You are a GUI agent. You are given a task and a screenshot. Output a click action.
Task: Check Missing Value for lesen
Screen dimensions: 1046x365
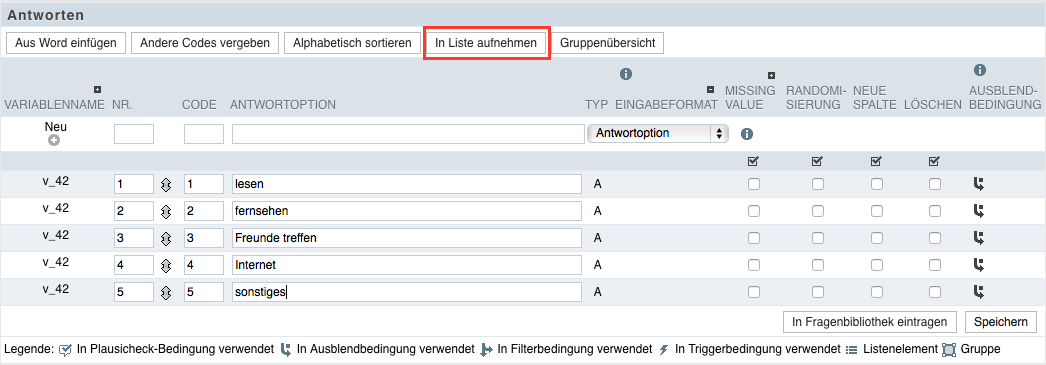(754, 184)
